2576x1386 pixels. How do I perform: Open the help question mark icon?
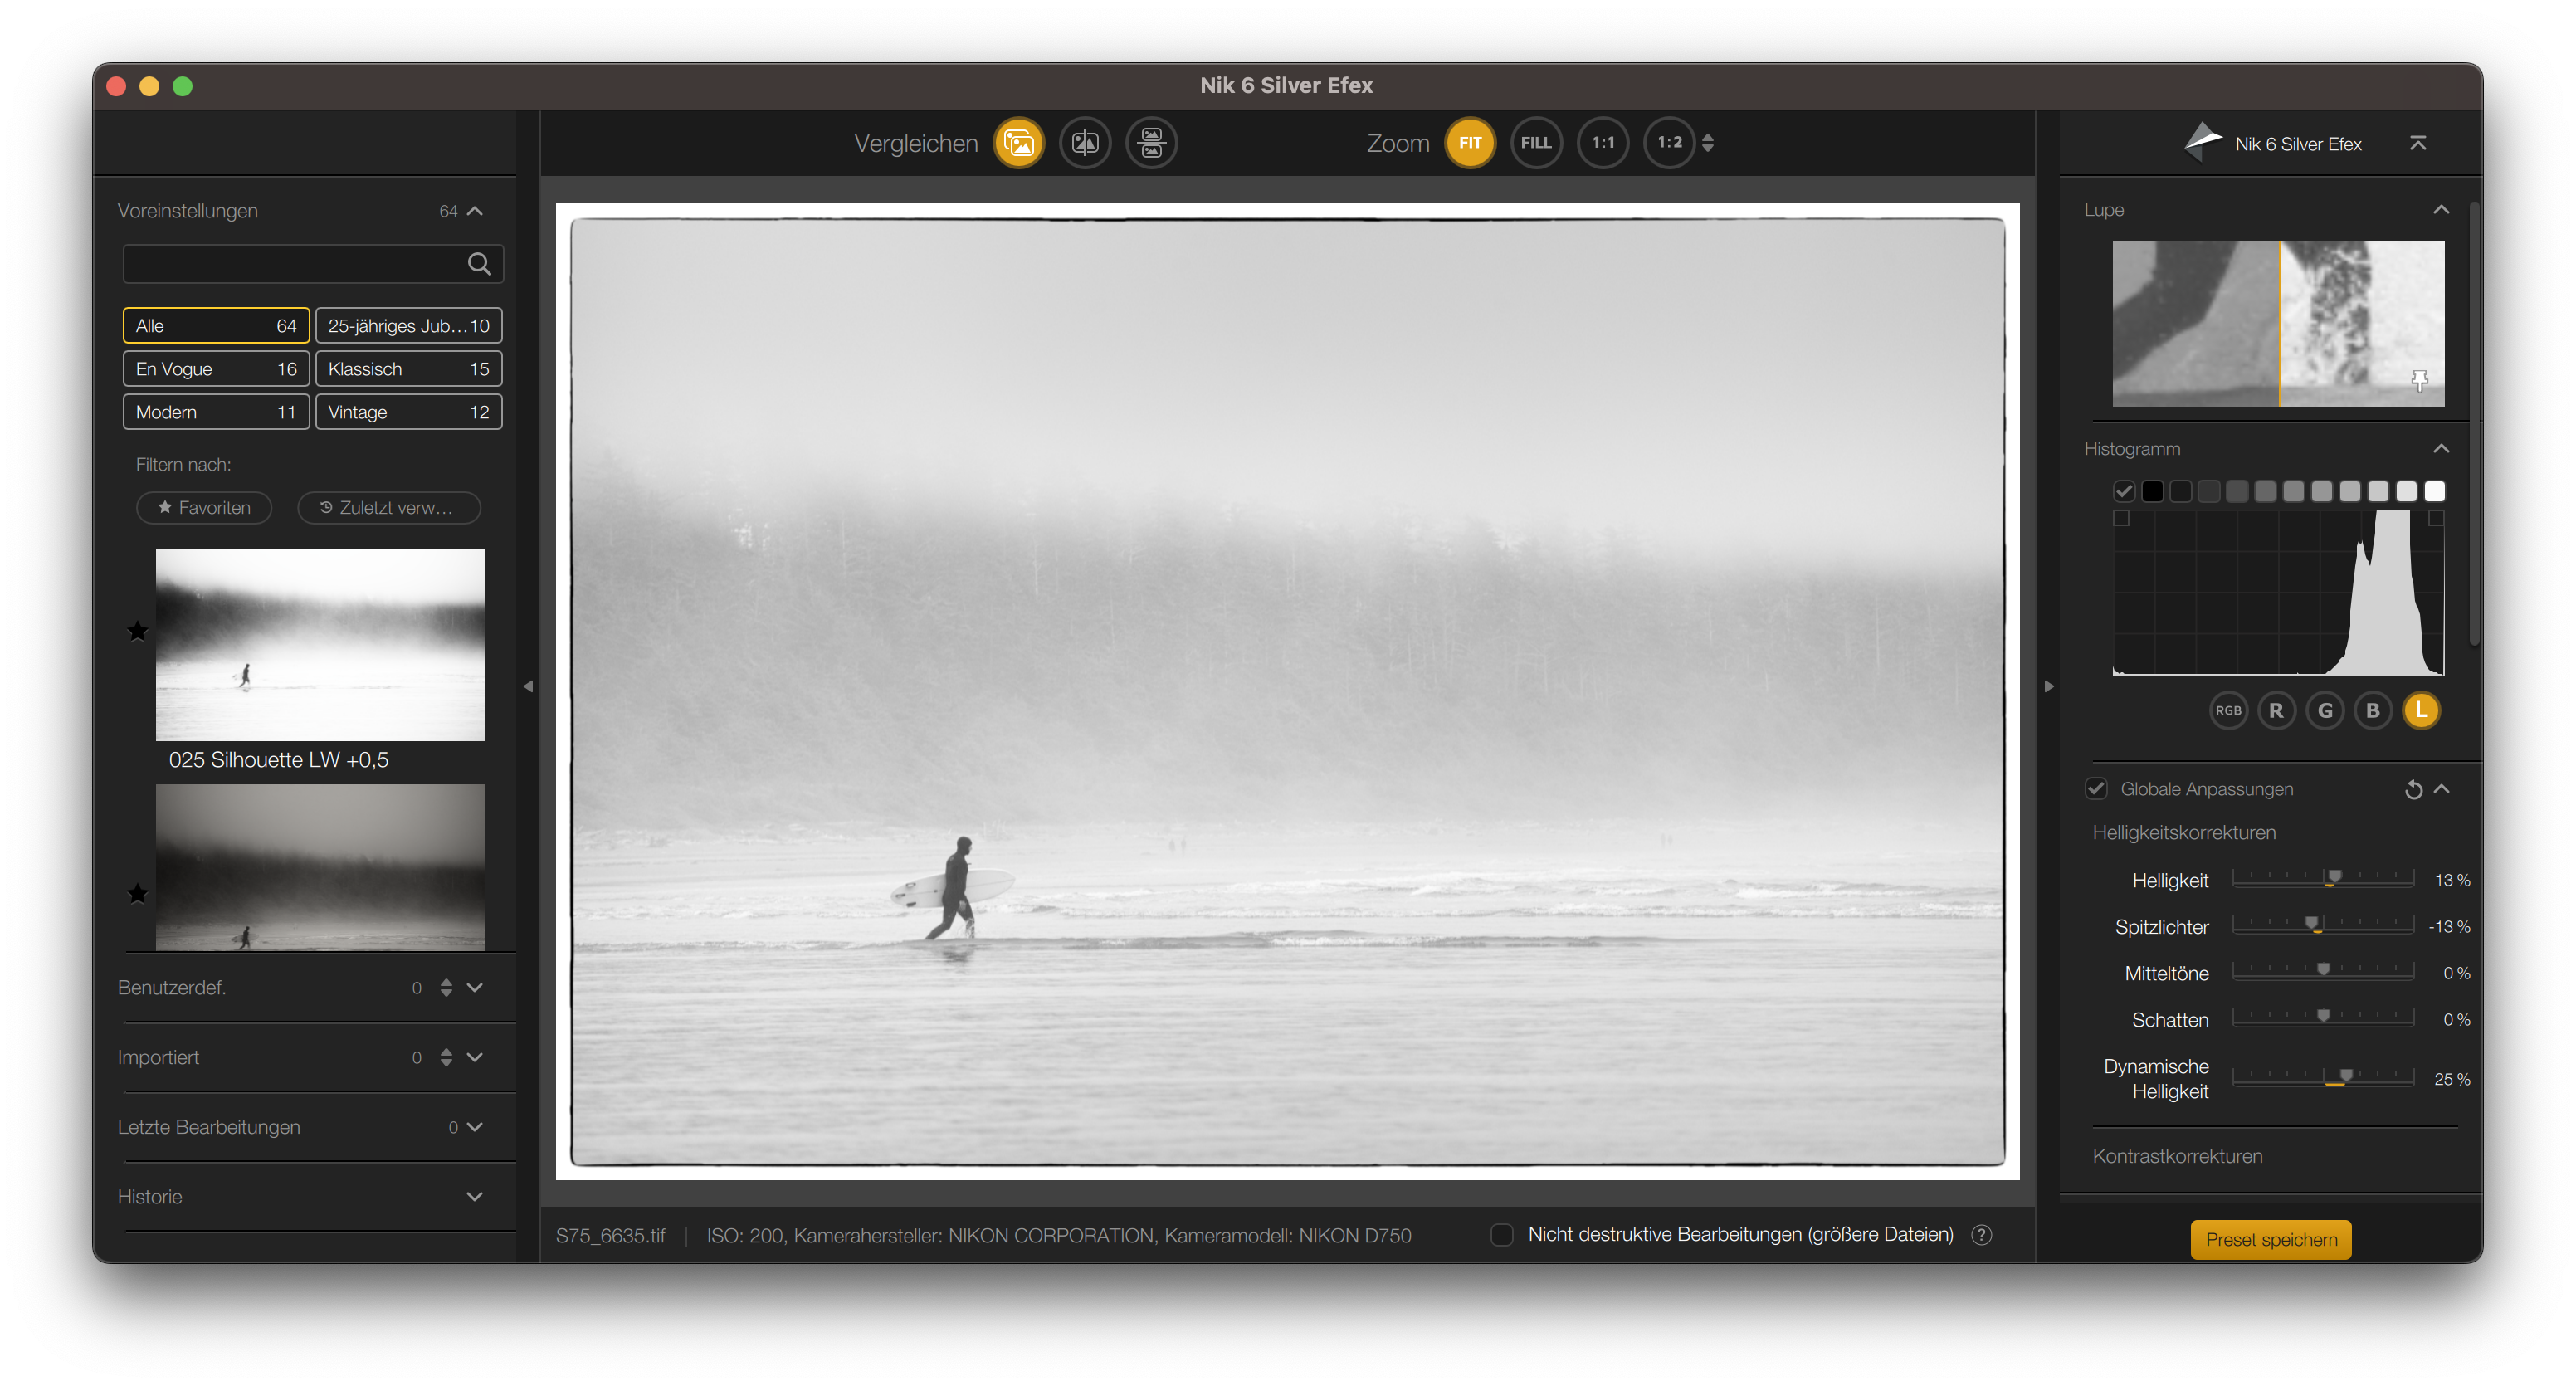[1981, 1235]
